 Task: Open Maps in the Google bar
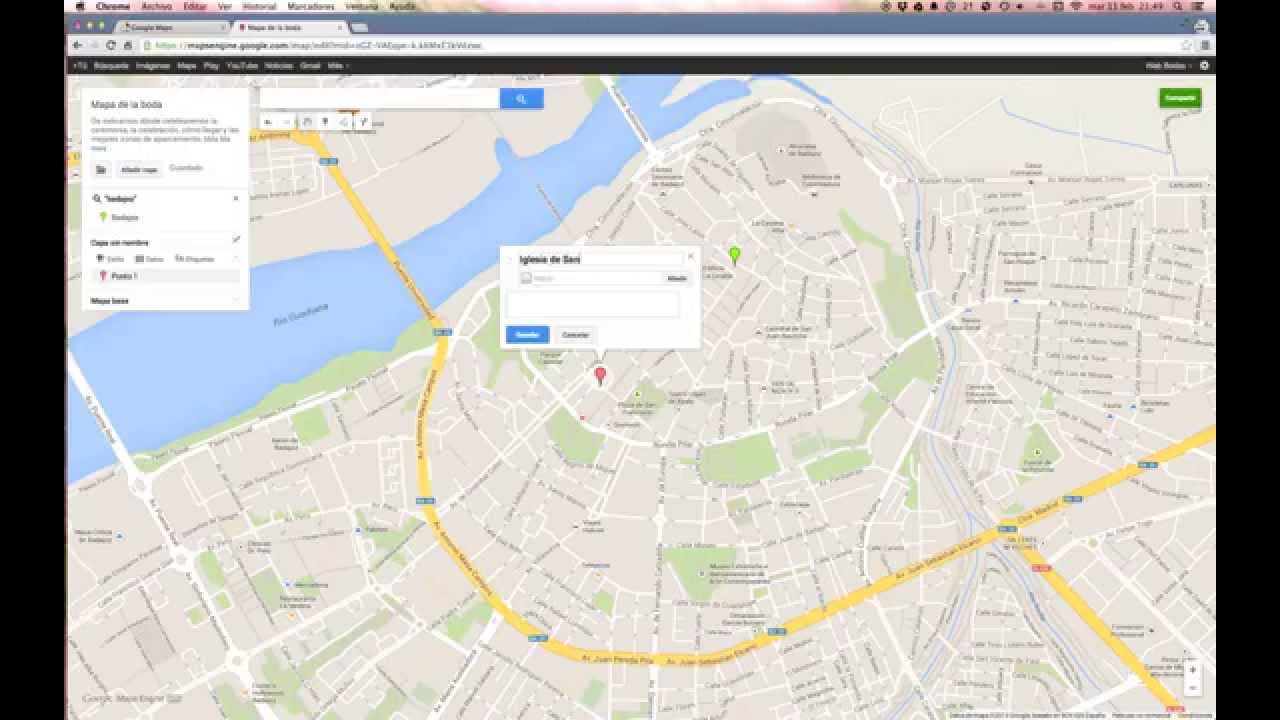tap(187, 65)
